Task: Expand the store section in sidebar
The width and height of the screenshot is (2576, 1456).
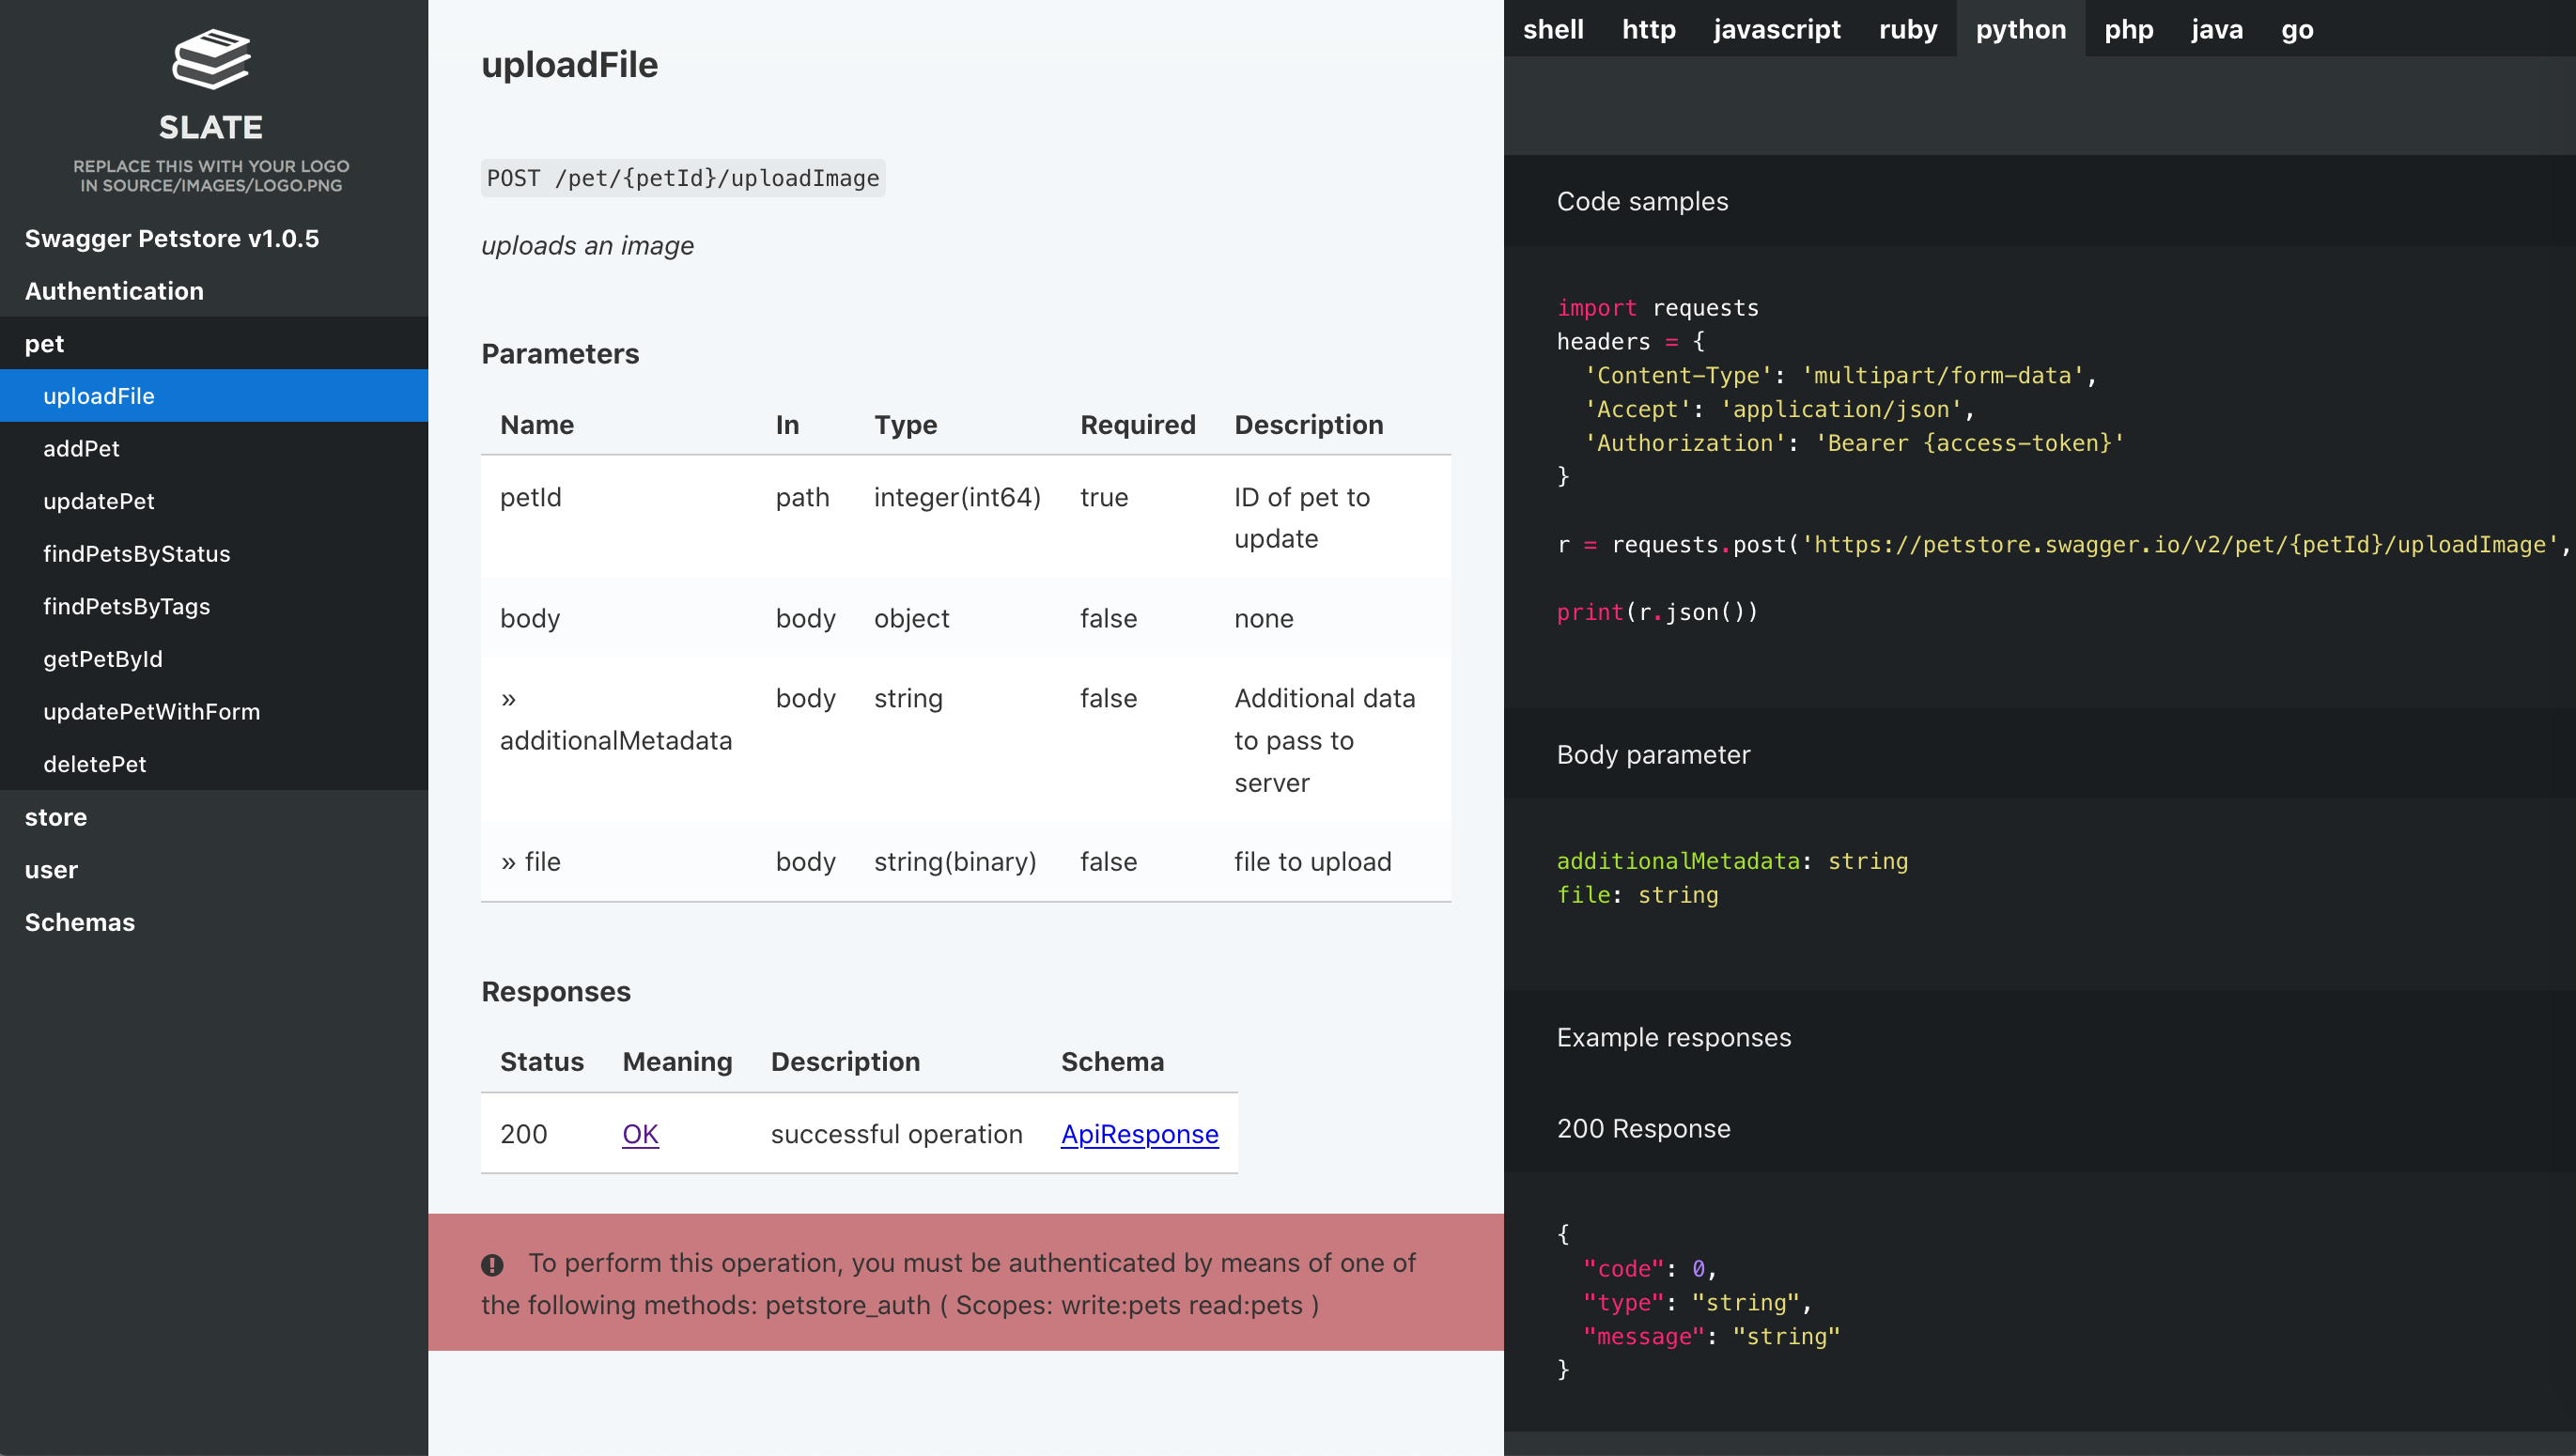Action: point(56,817)
